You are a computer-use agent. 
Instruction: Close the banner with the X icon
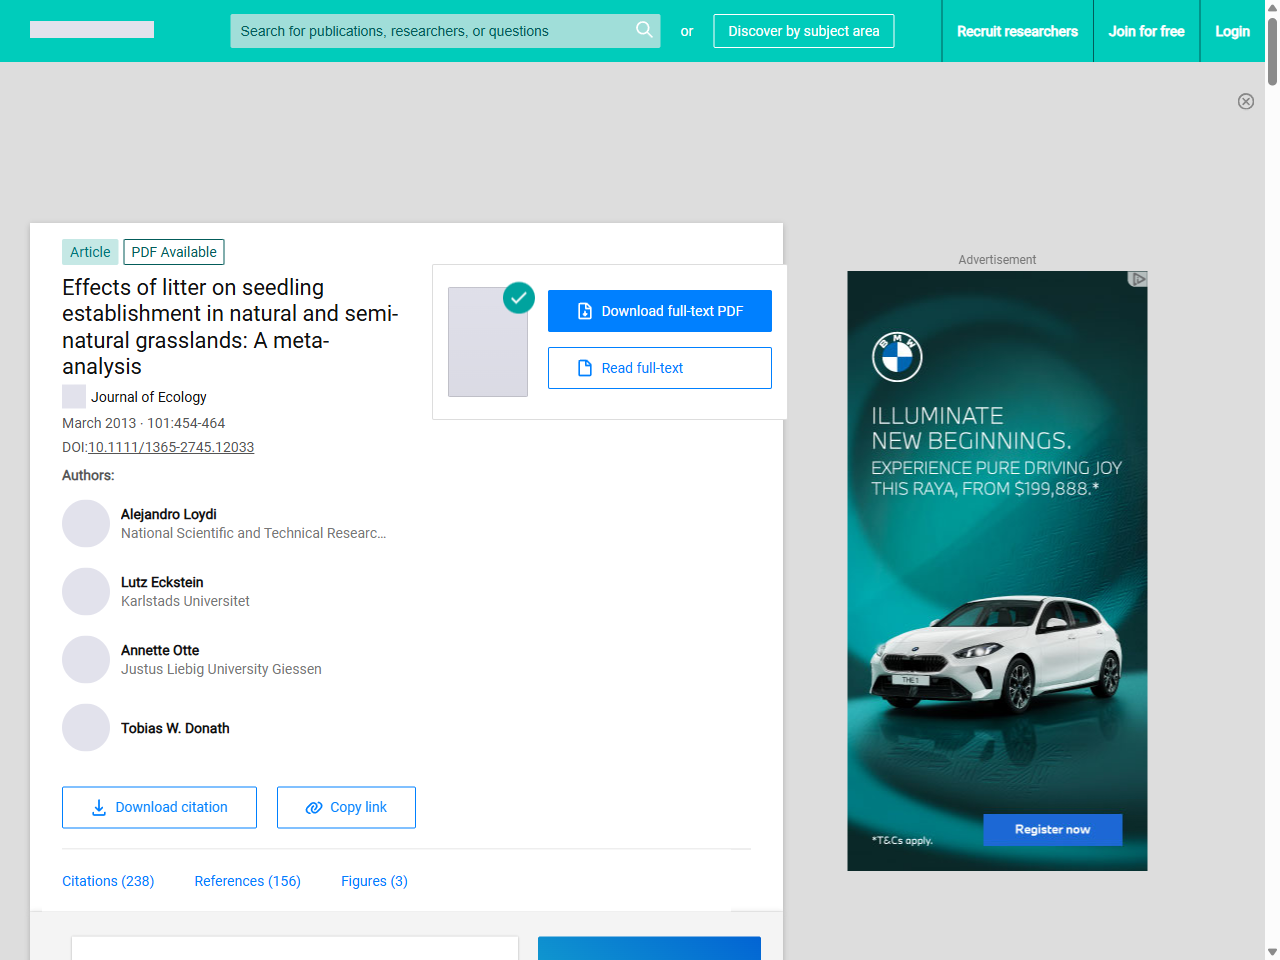pos(1246,101)
